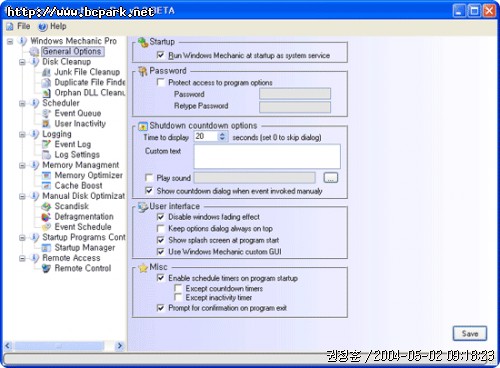Enable the Play sound checkbox
500x368 pixels.
point(149,178)
